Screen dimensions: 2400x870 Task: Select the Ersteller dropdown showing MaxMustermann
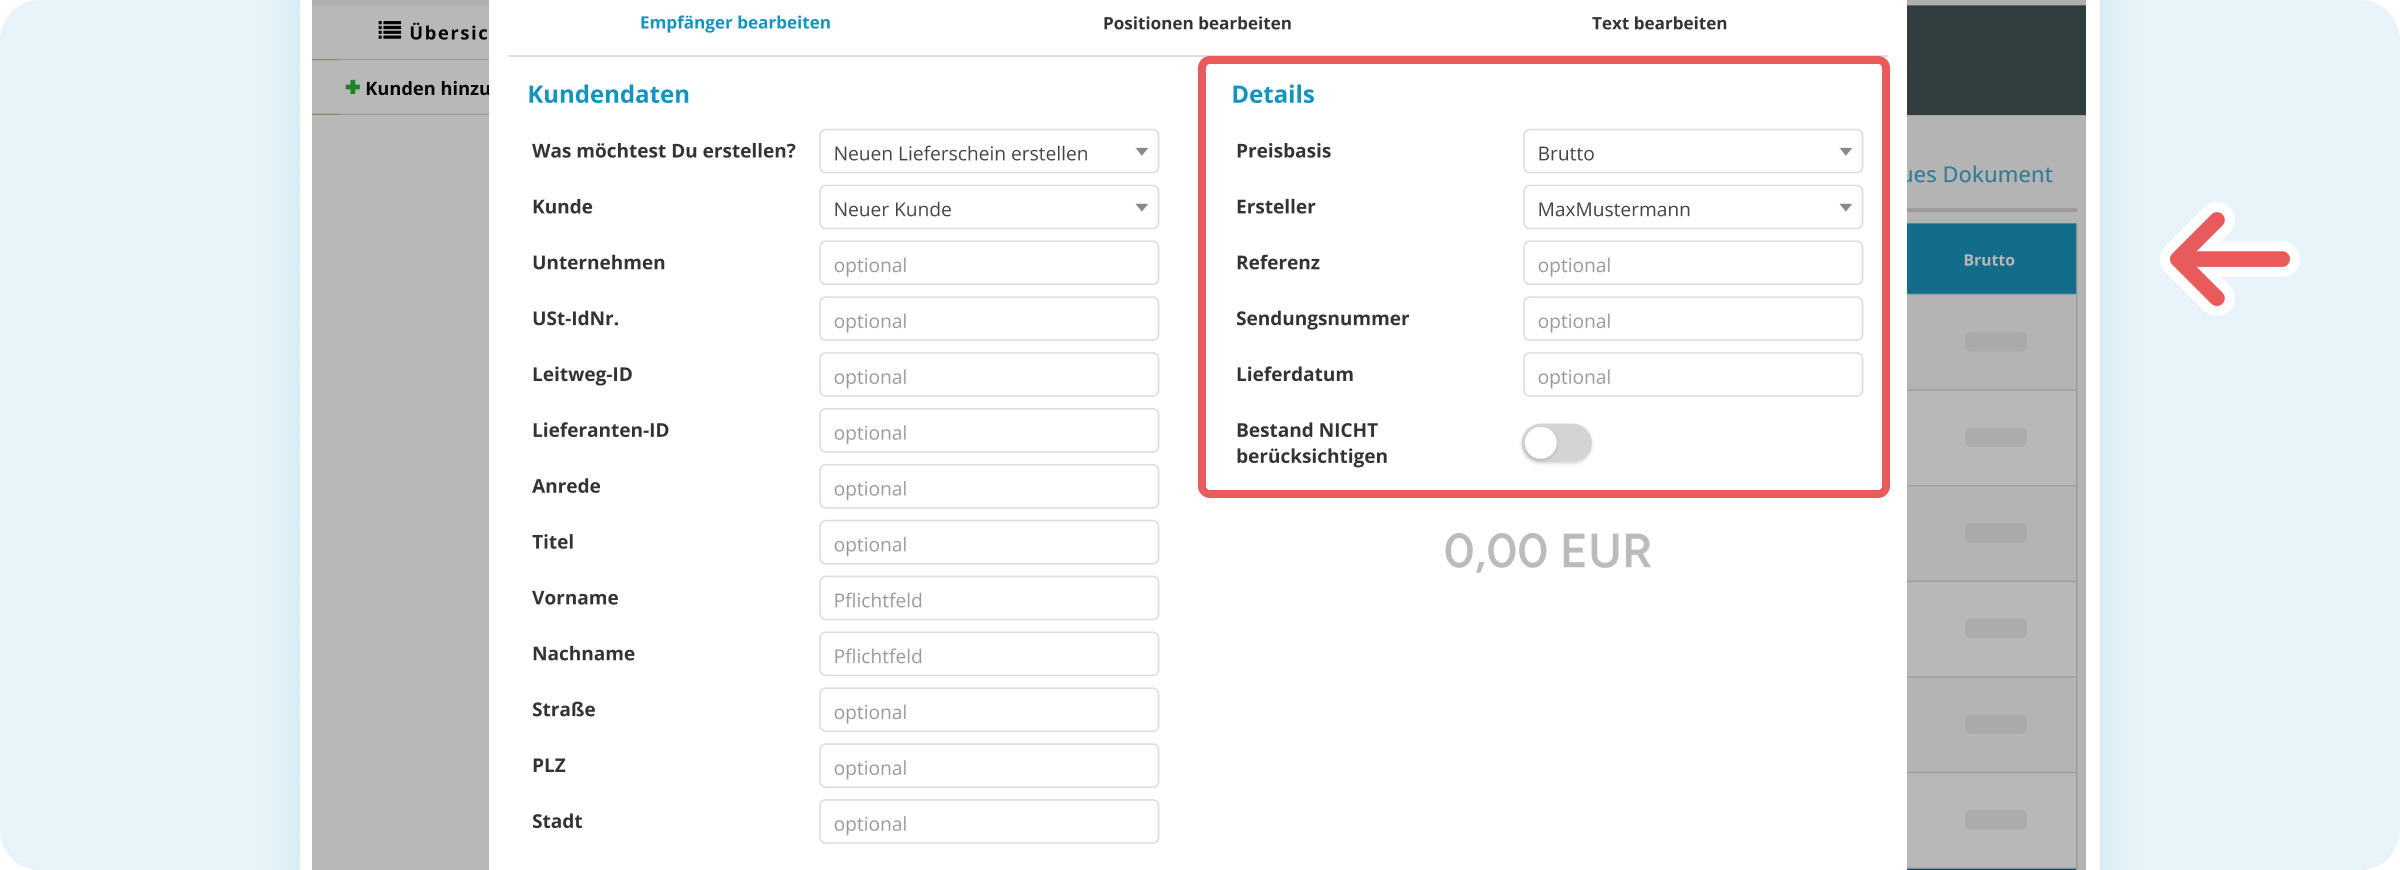1693,208
